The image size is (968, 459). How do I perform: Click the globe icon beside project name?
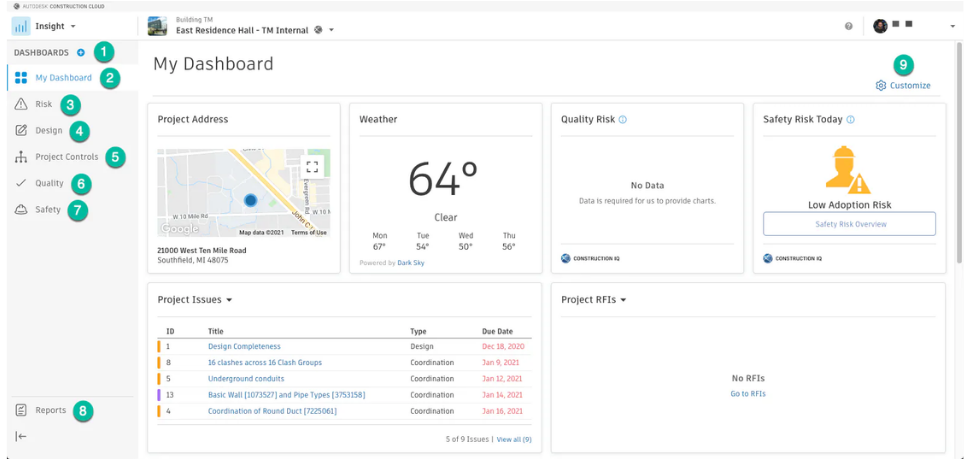(318, 30)
